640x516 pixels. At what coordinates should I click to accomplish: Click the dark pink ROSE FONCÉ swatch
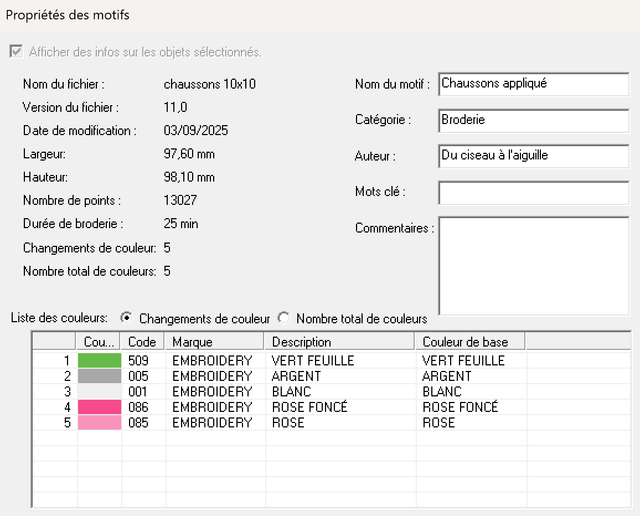(x=99, y=408)
